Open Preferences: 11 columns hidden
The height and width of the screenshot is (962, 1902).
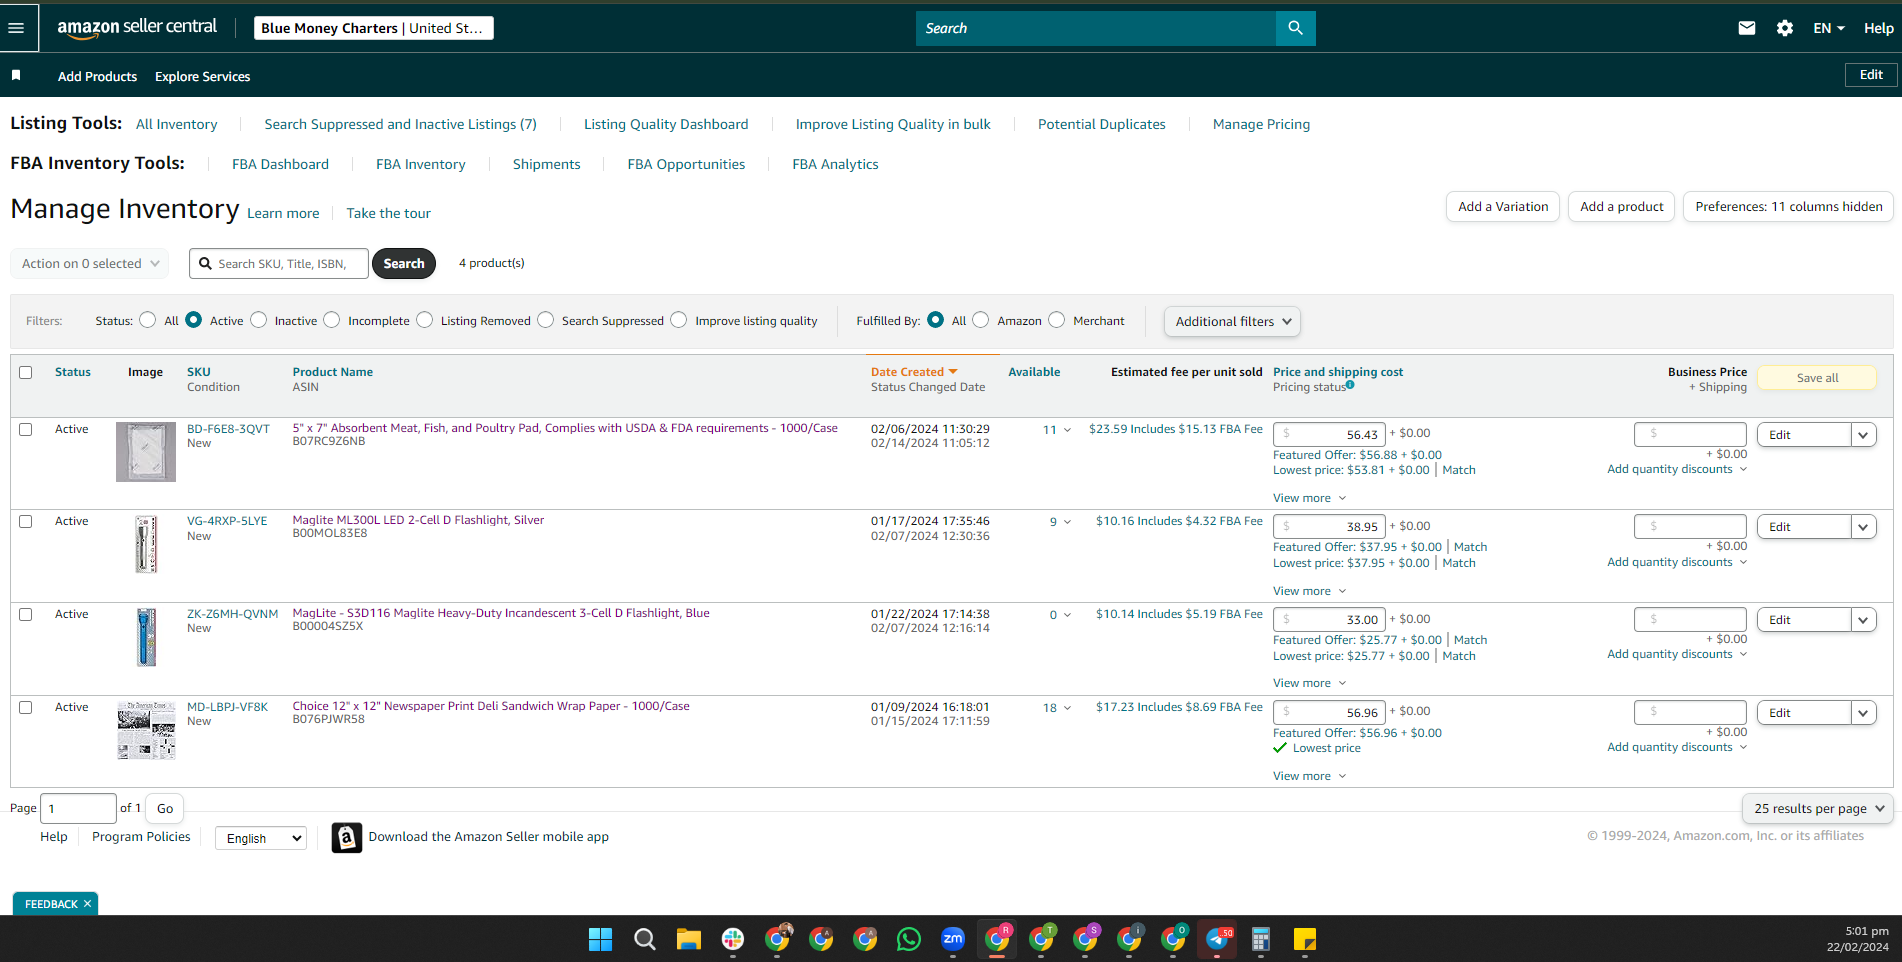click(1789, 207)
